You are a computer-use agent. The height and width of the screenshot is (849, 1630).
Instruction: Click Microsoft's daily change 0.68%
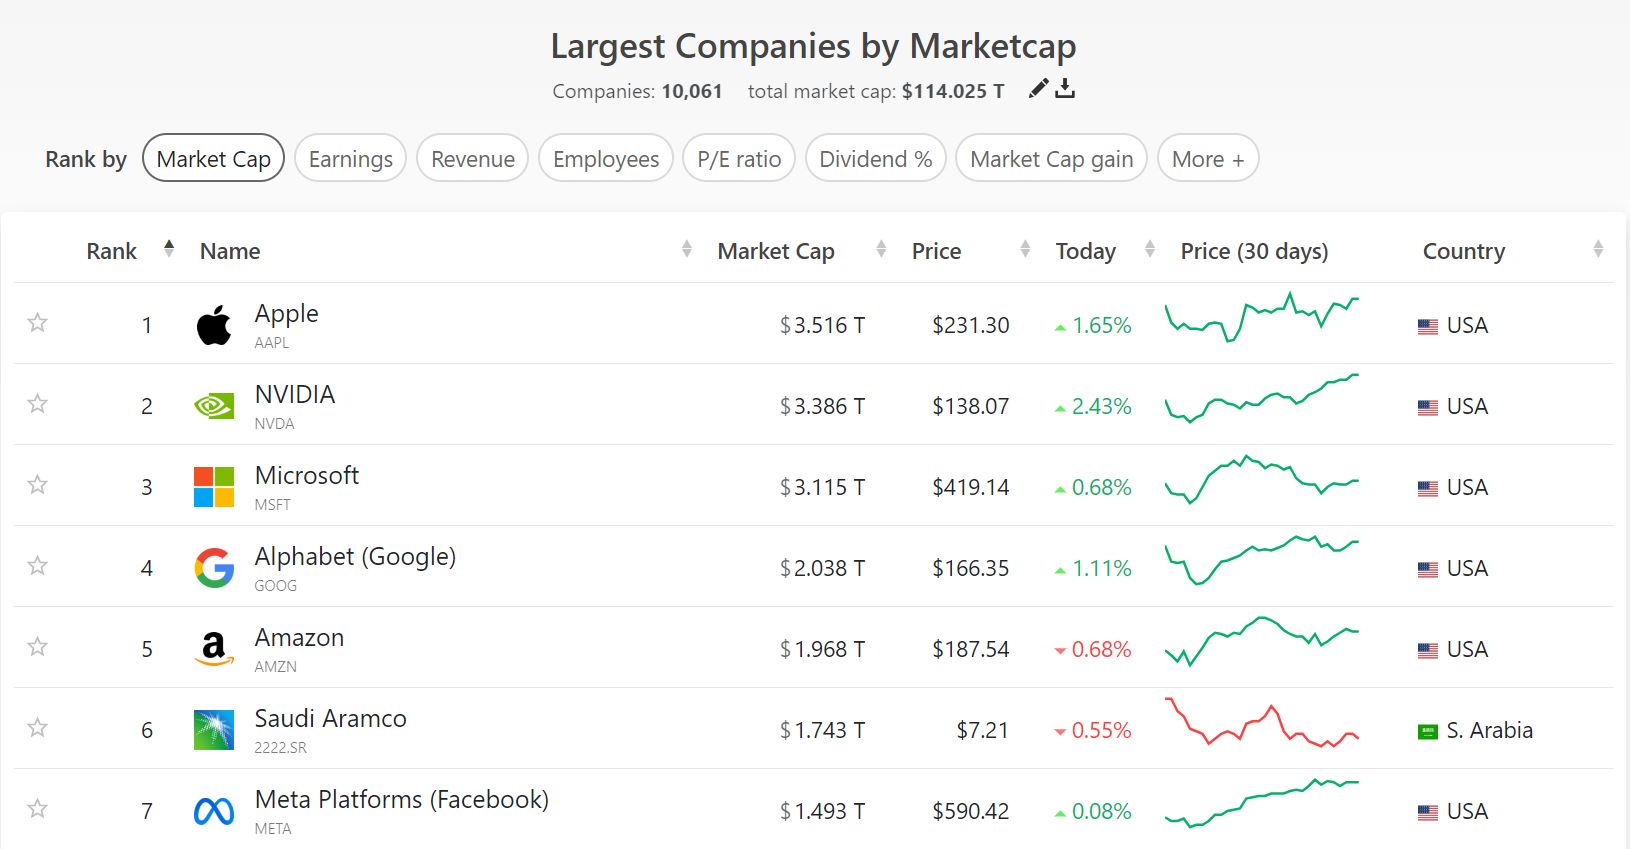[x=1102, y=487]
